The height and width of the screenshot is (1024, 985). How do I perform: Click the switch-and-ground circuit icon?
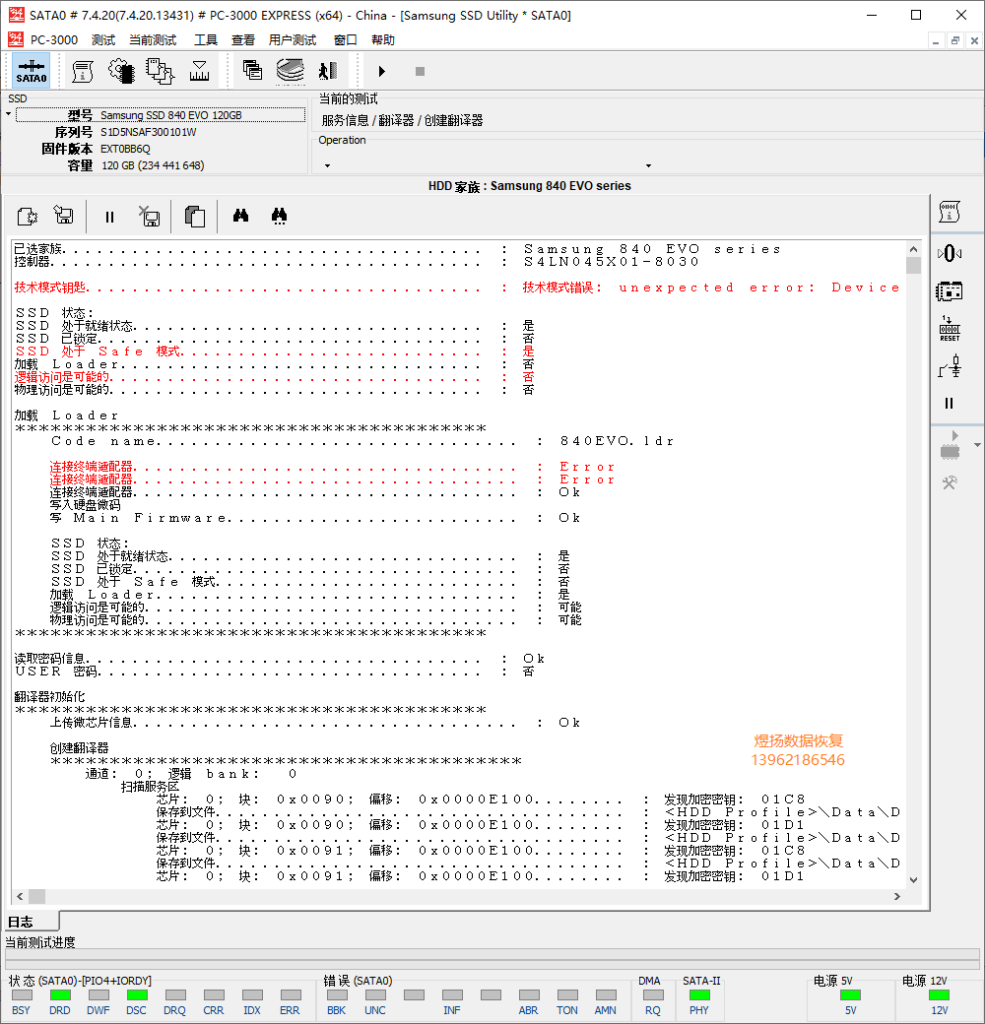click(950, 366)
